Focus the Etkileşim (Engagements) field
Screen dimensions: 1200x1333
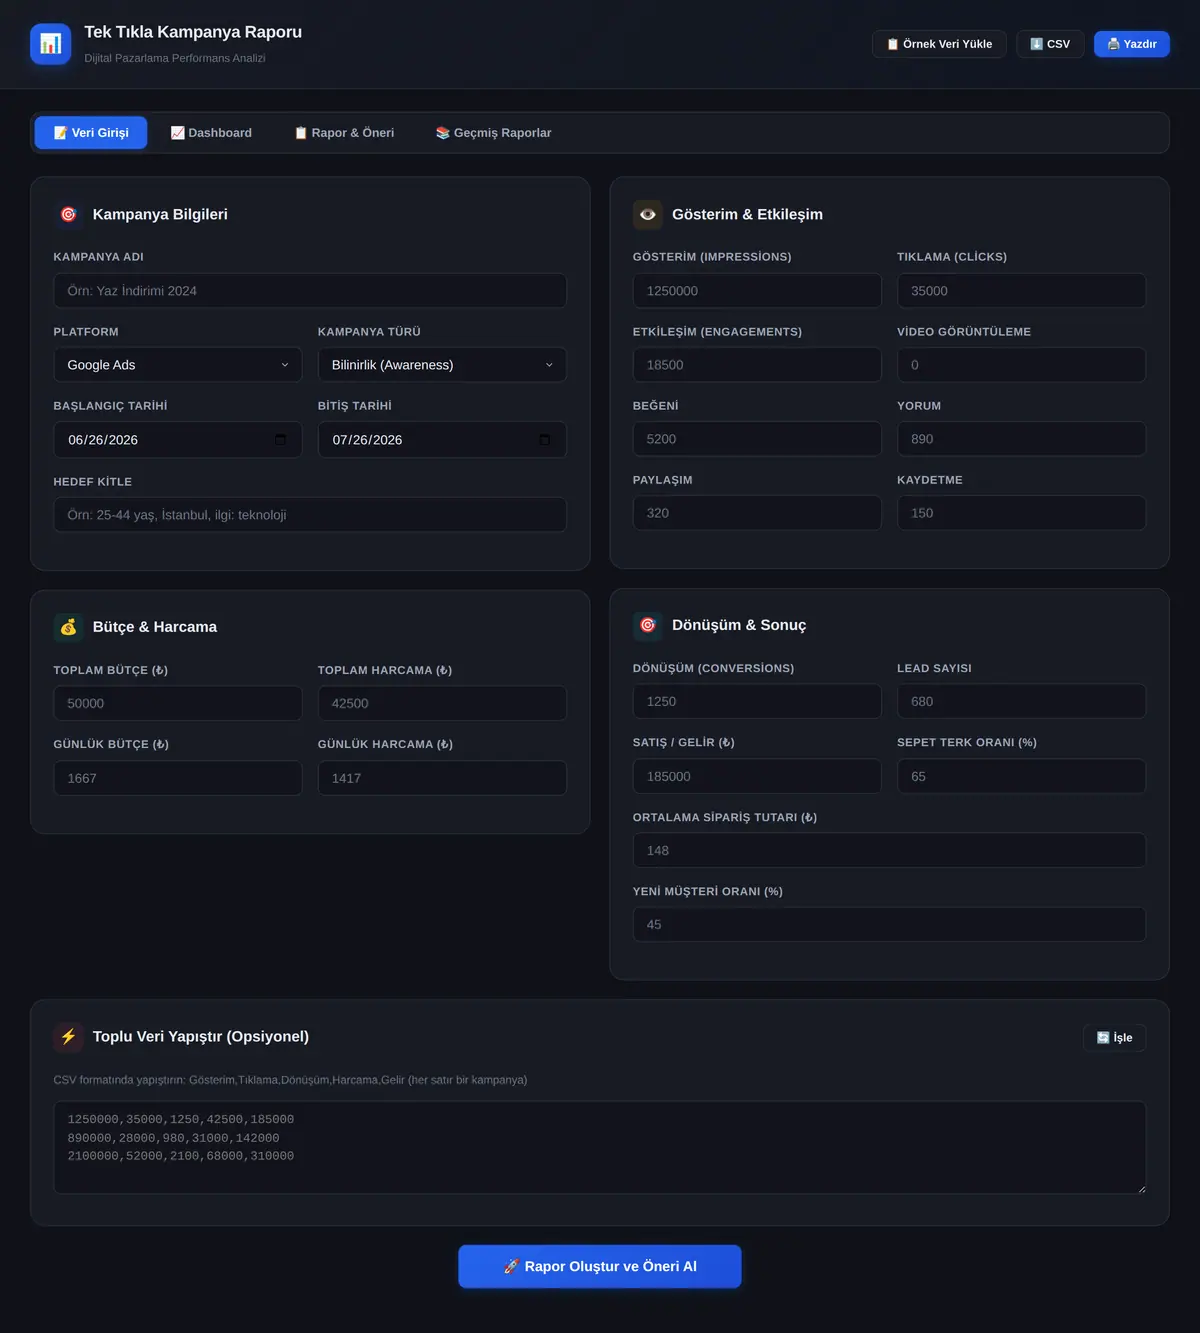point(757,365)
